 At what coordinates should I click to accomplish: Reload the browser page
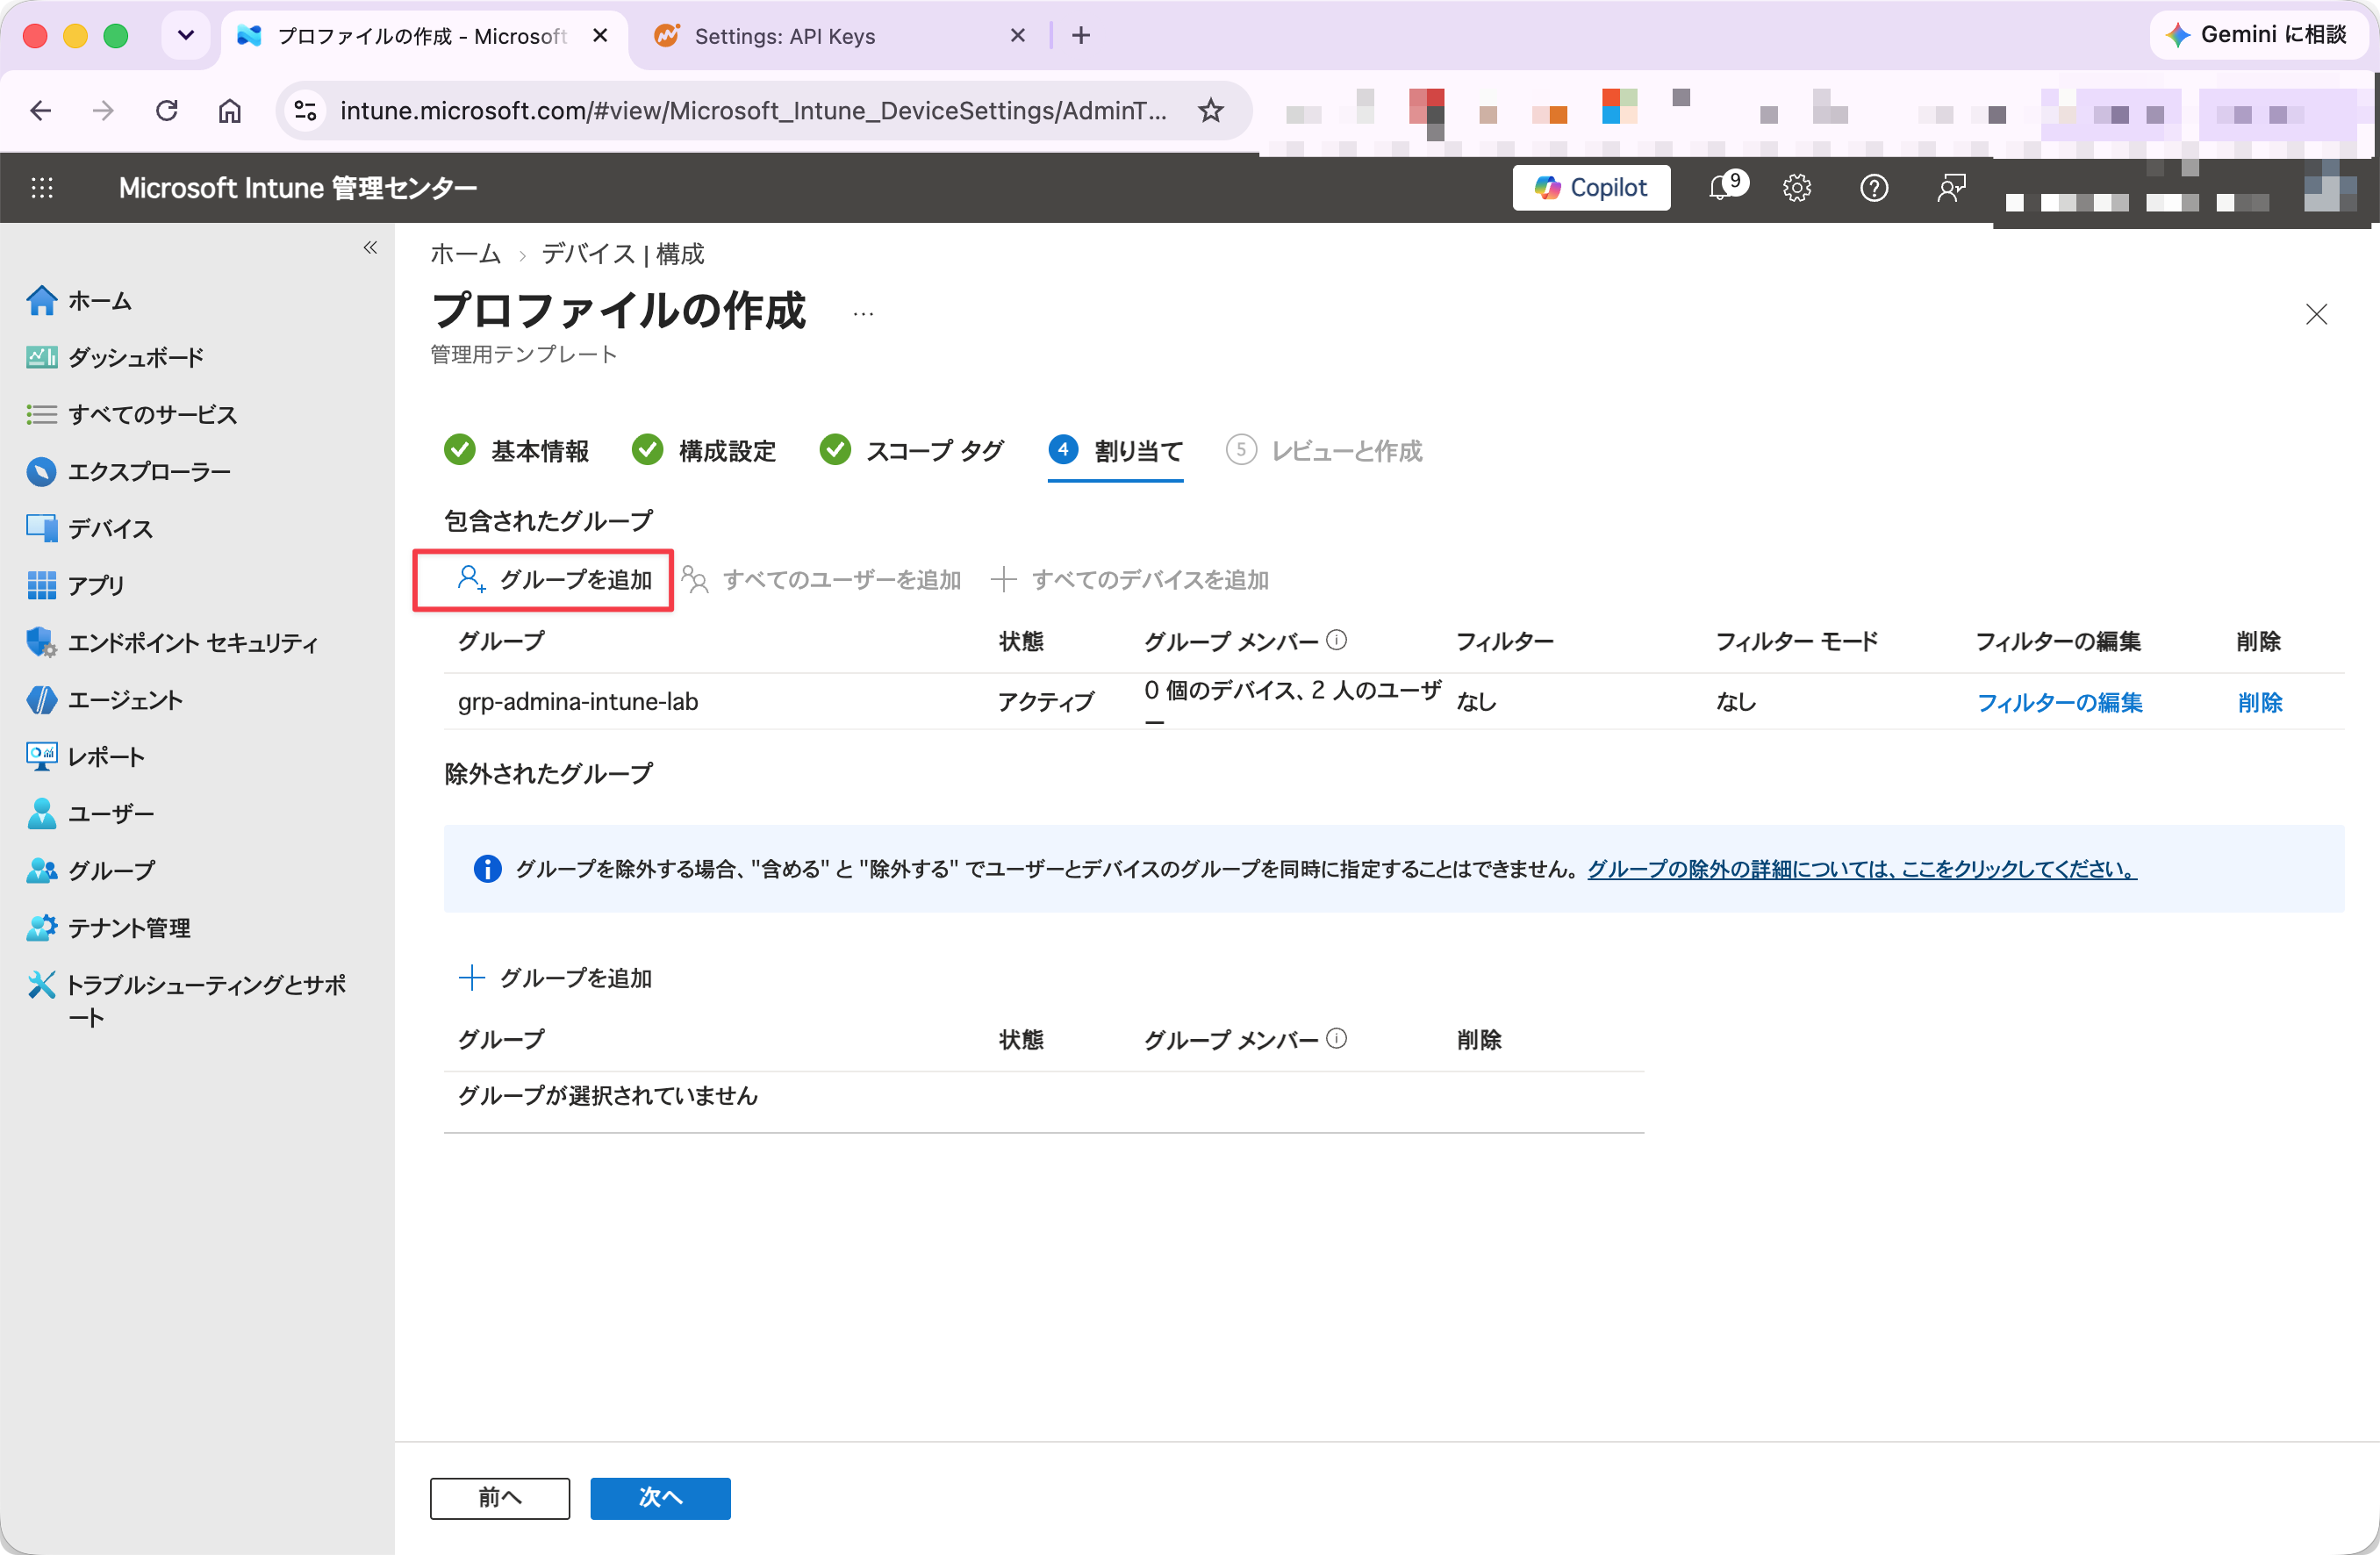coord(167,110)
